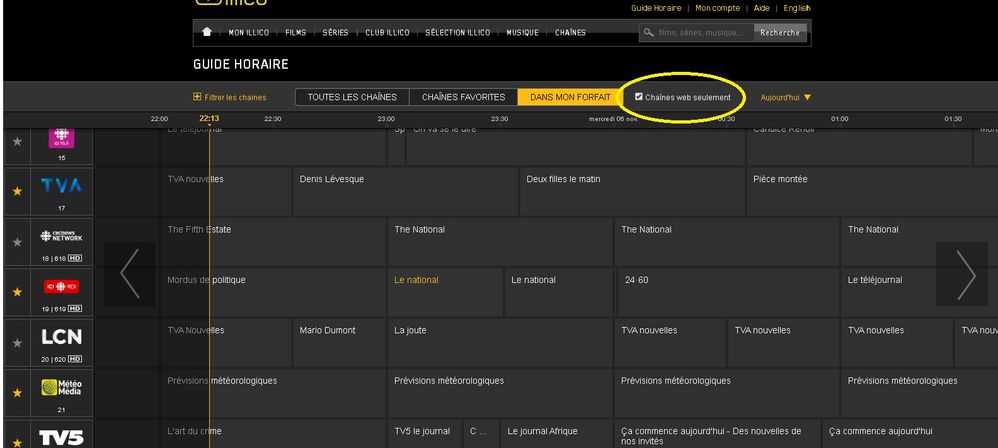The width and height of the screenshot is (998, 448).
Task: Select the LCN channel logo
Action: (61, 337)
